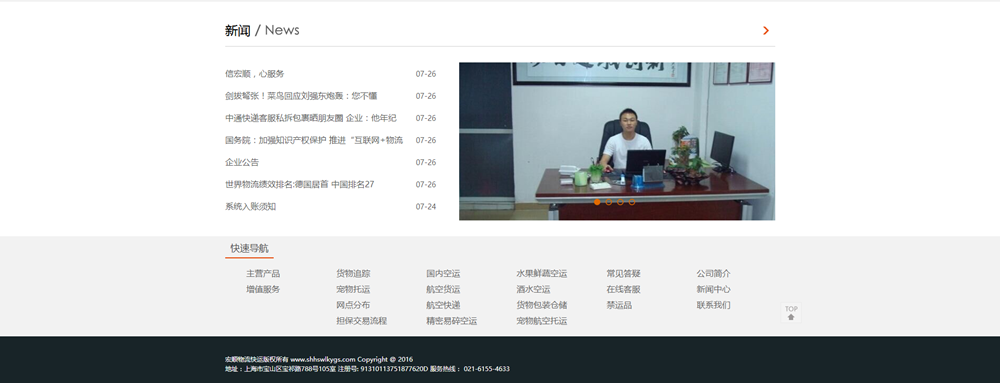The image size is (1000, 383).
Task: Open the 担保交易流程 link
Action: tap(362, 321)
